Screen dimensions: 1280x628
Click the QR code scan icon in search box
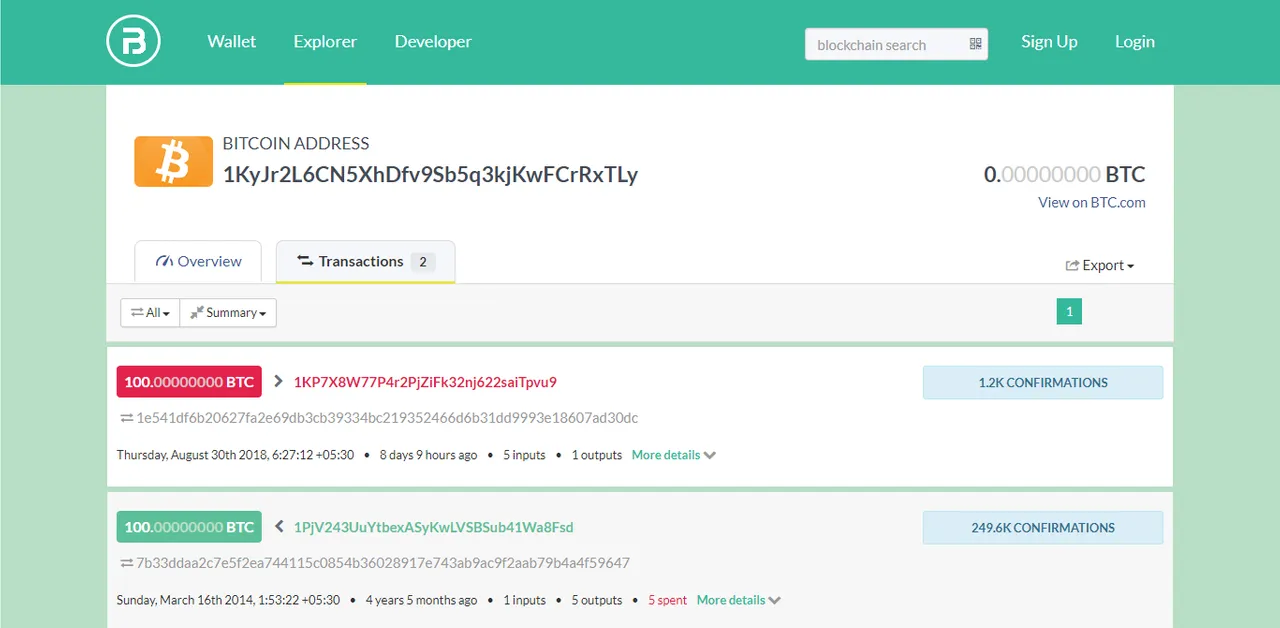click(x=975, y=44)
